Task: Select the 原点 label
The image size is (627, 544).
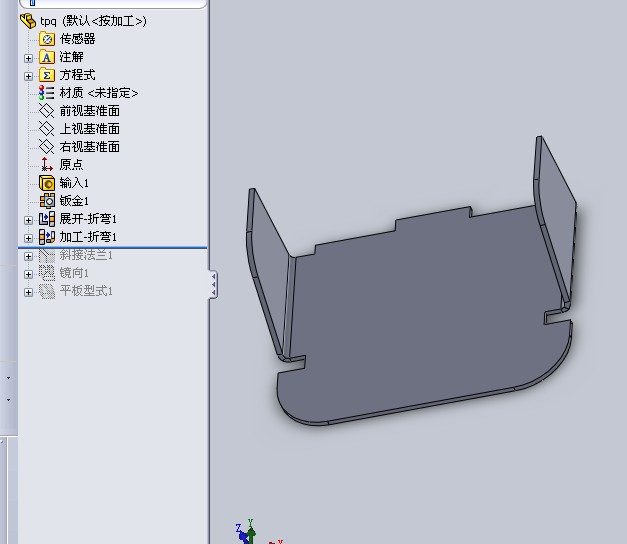Action: coord(72,164)
